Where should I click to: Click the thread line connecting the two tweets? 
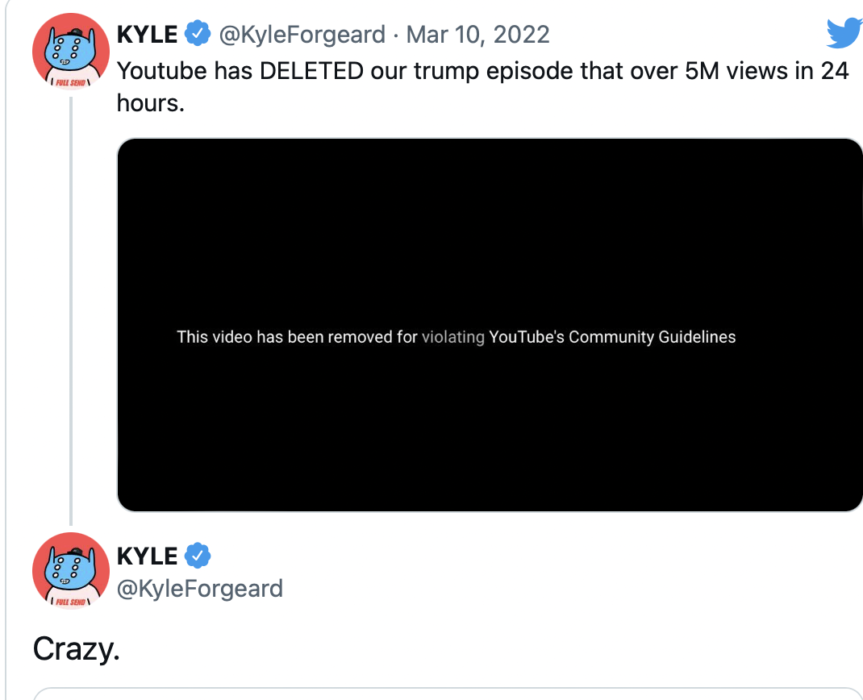(71, 311)
